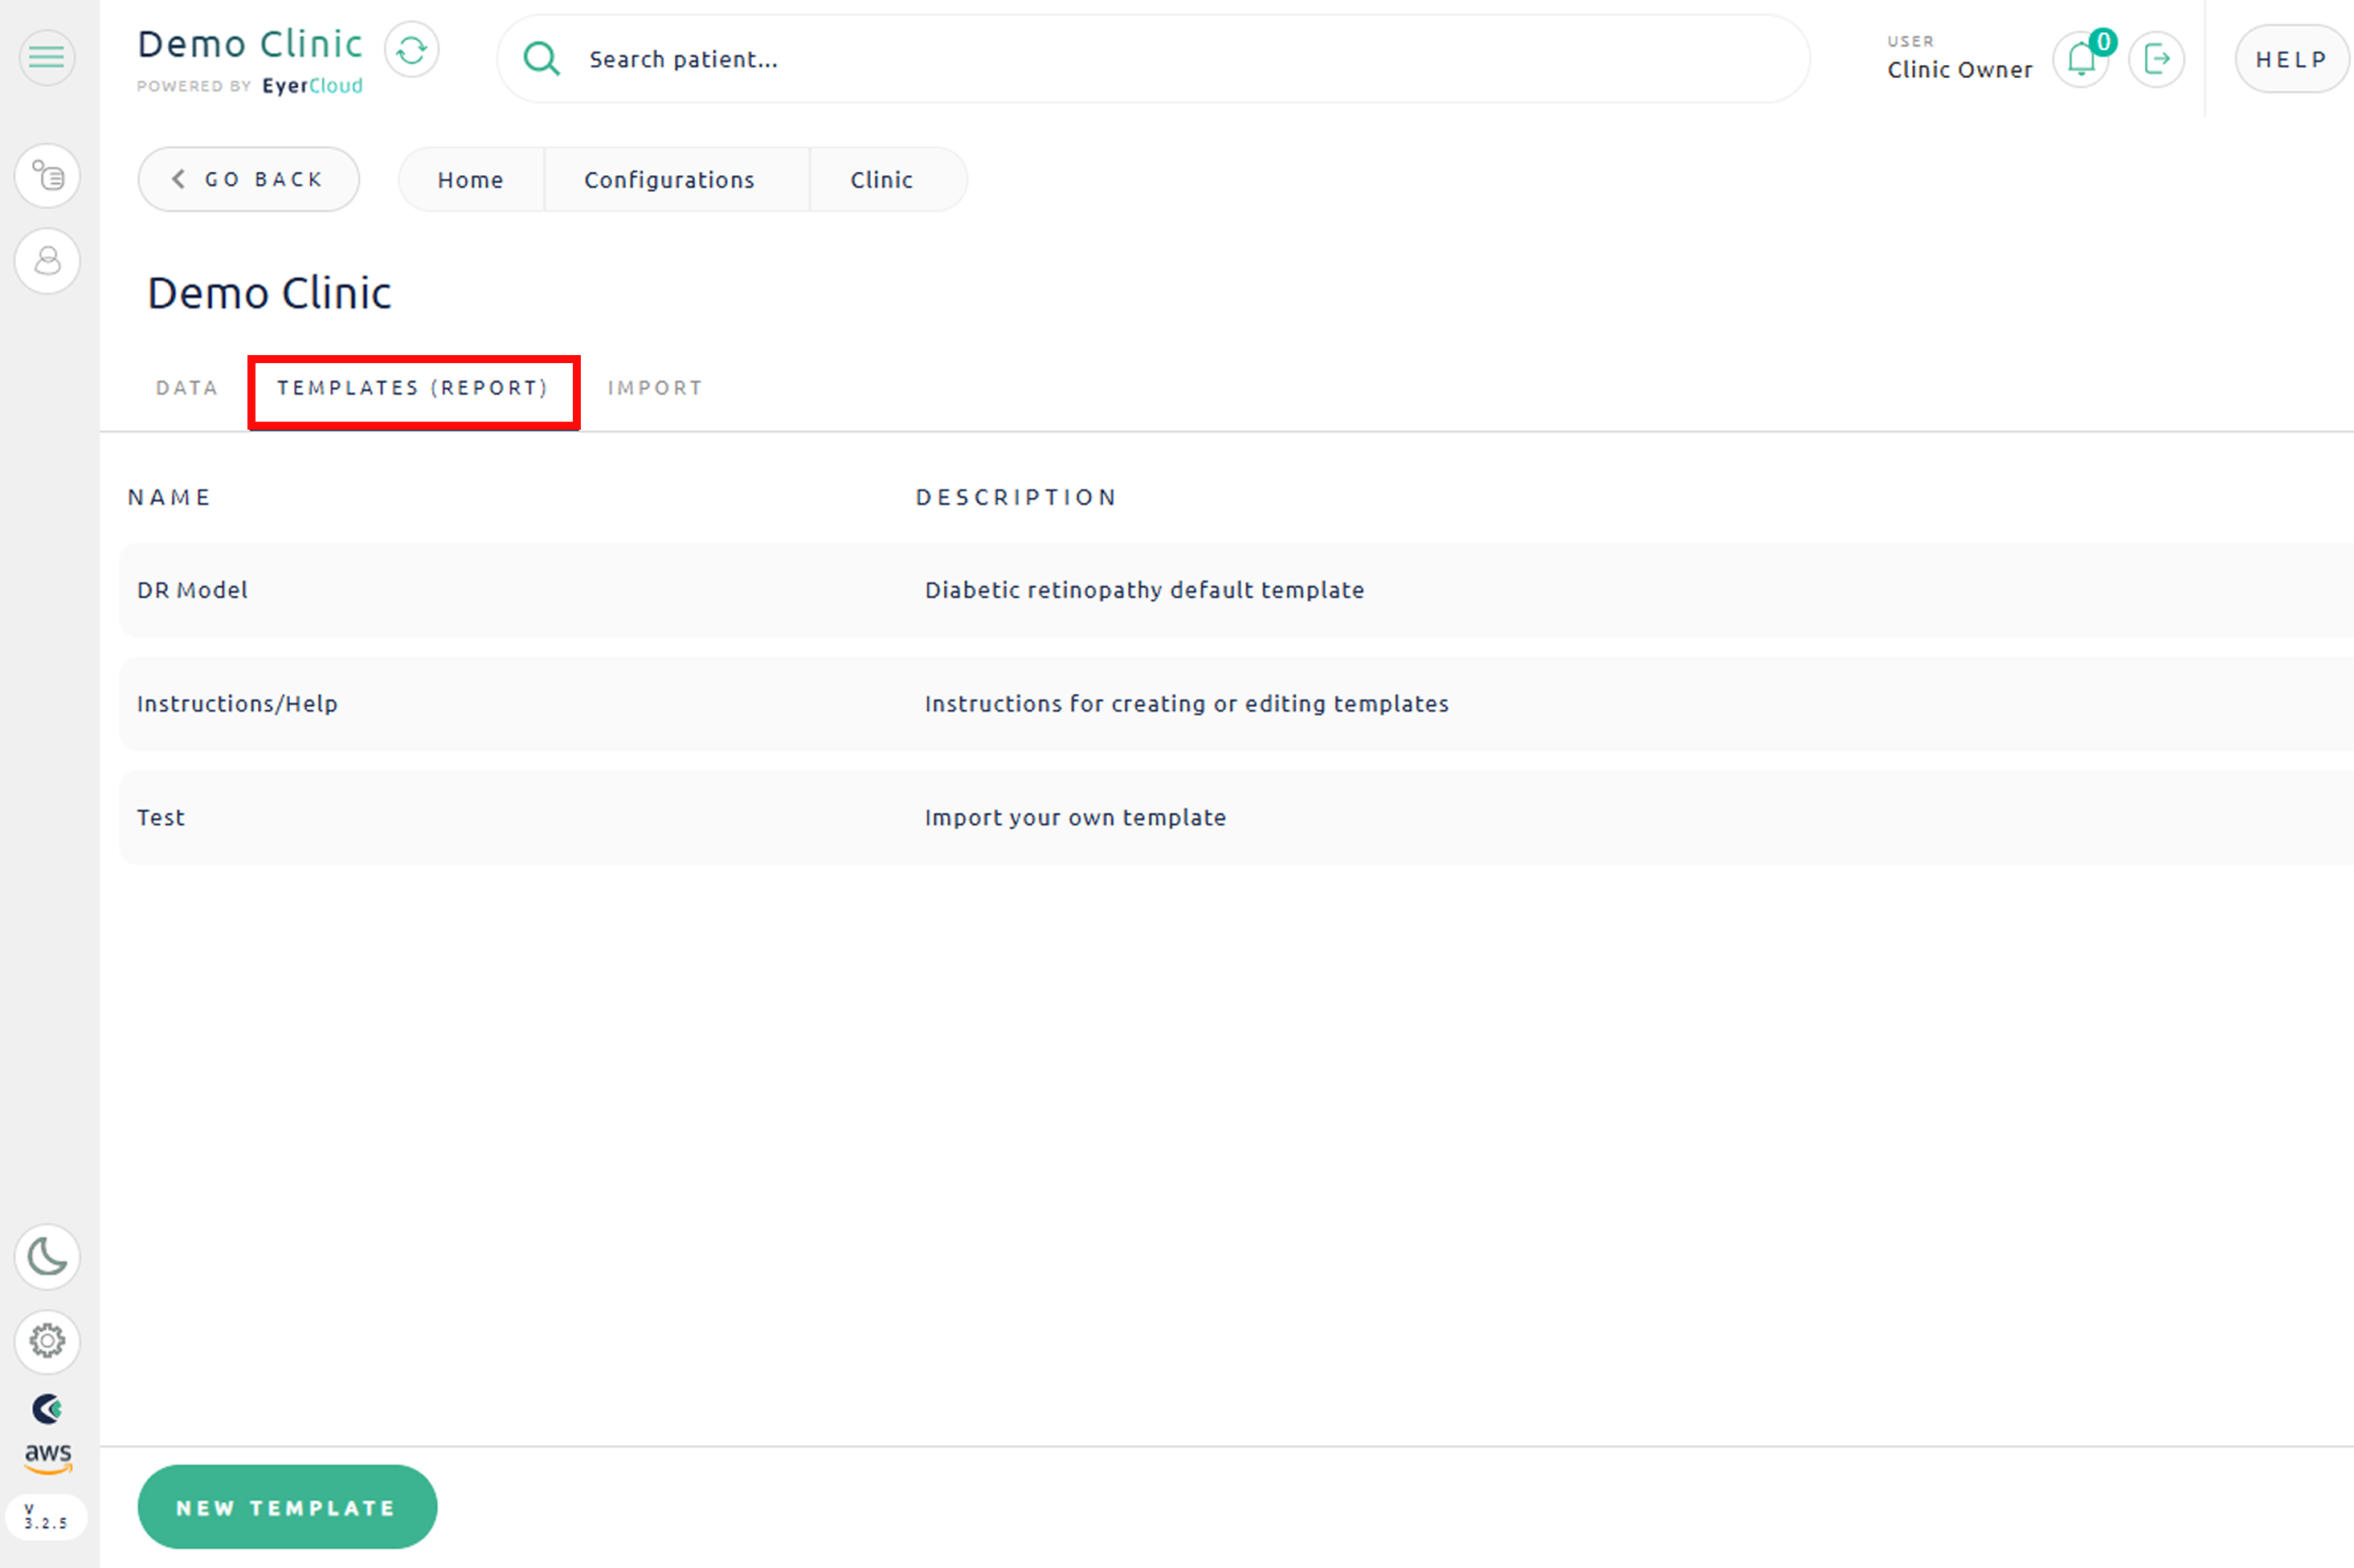Viewport: 2354px width, 1568px height.
Task: Click the search magnifier icon
Action: 541,59
